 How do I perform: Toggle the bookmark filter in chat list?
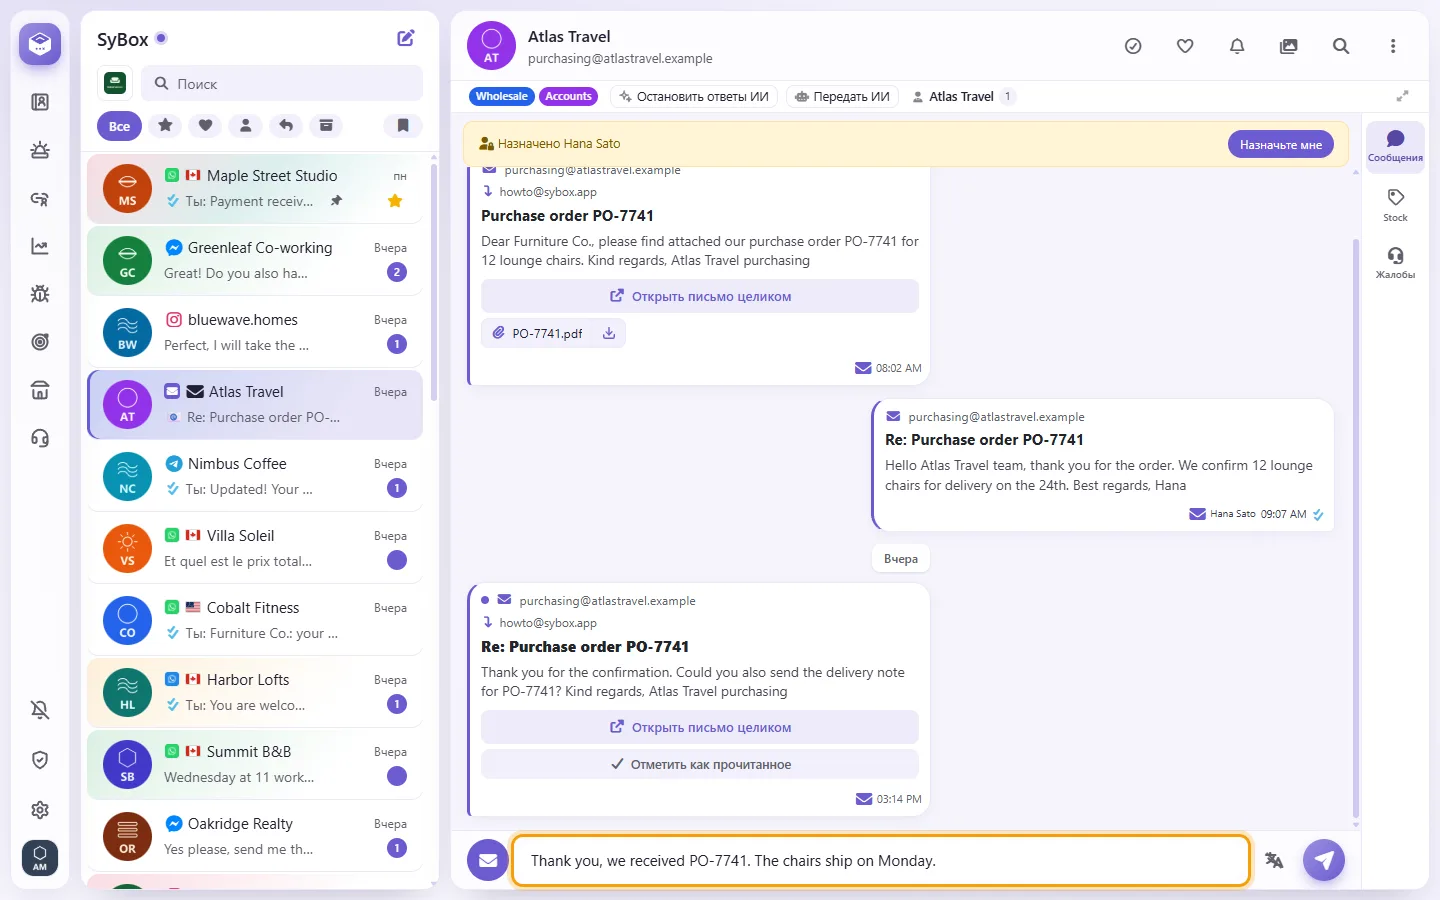tap(403, 126)
